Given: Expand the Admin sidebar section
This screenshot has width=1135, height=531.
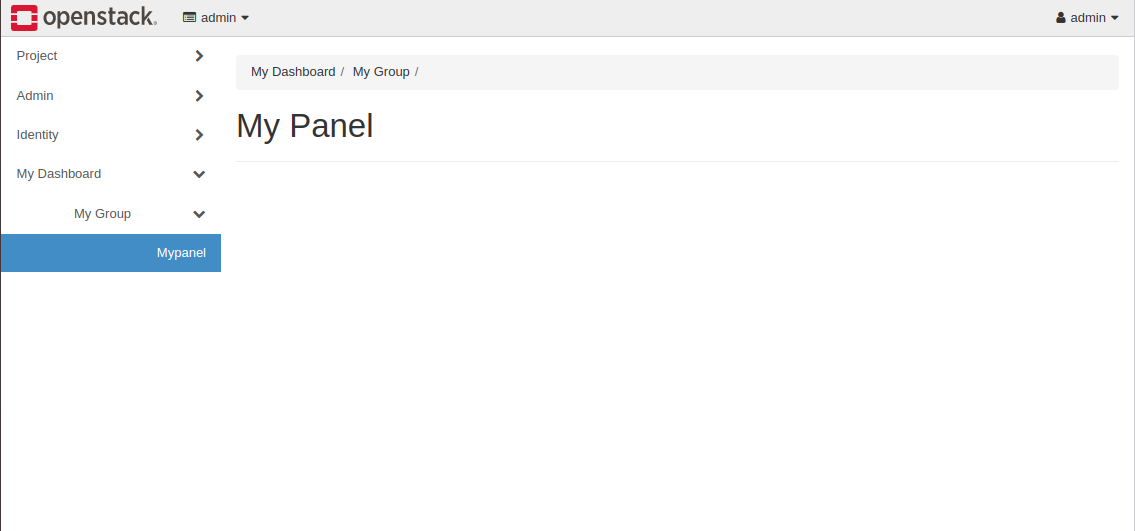Looking at the screenshot, I should pos(35,96).
